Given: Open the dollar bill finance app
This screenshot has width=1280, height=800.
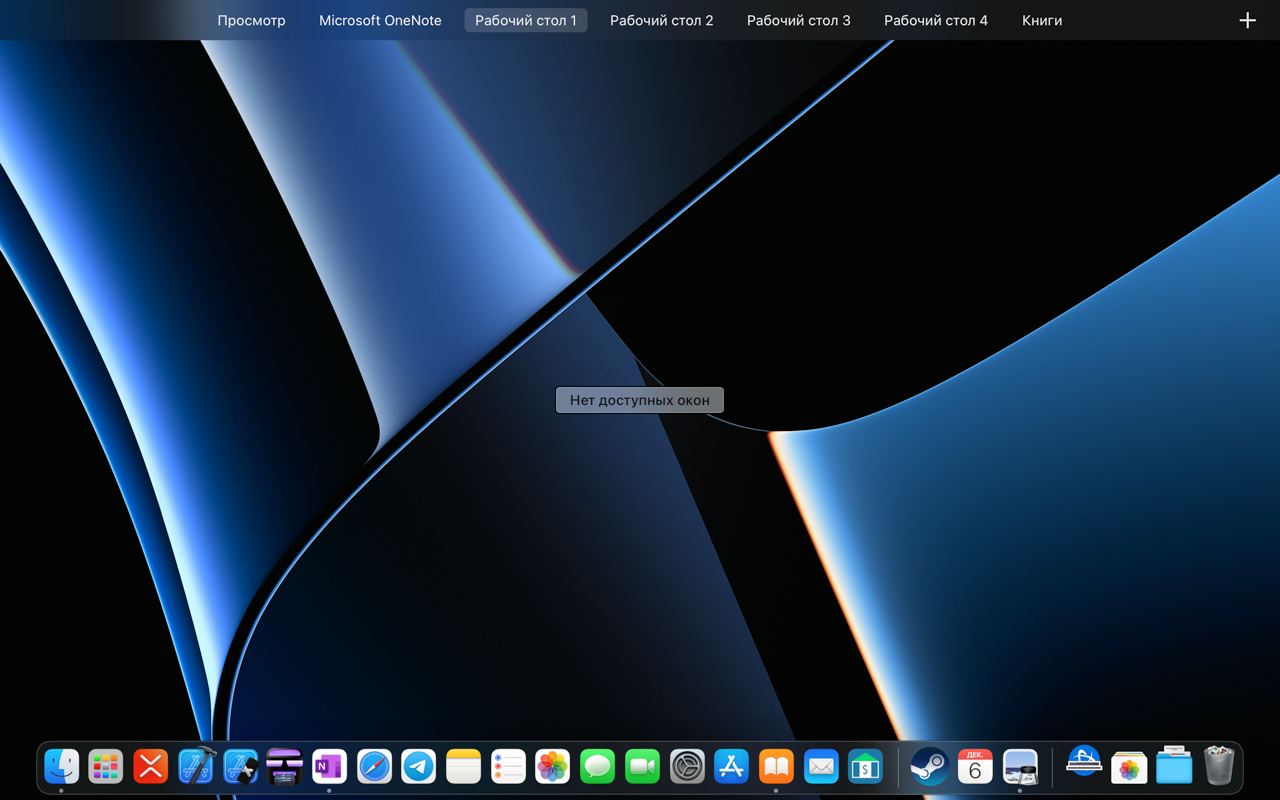Looking at the screenshot, I should (x=866, y=767).
